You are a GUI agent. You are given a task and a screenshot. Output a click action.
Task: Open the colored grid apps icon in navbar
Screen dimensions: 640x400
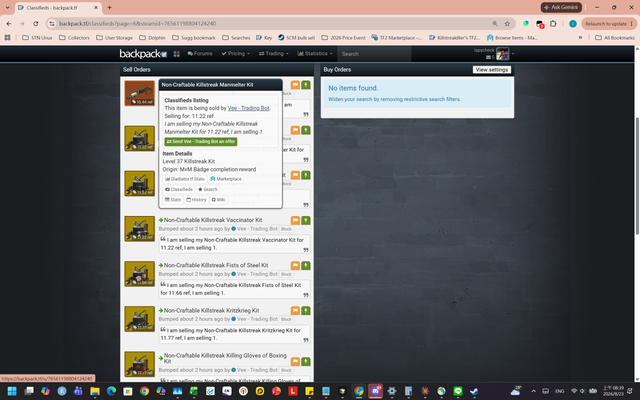click(x=177, y=54)
